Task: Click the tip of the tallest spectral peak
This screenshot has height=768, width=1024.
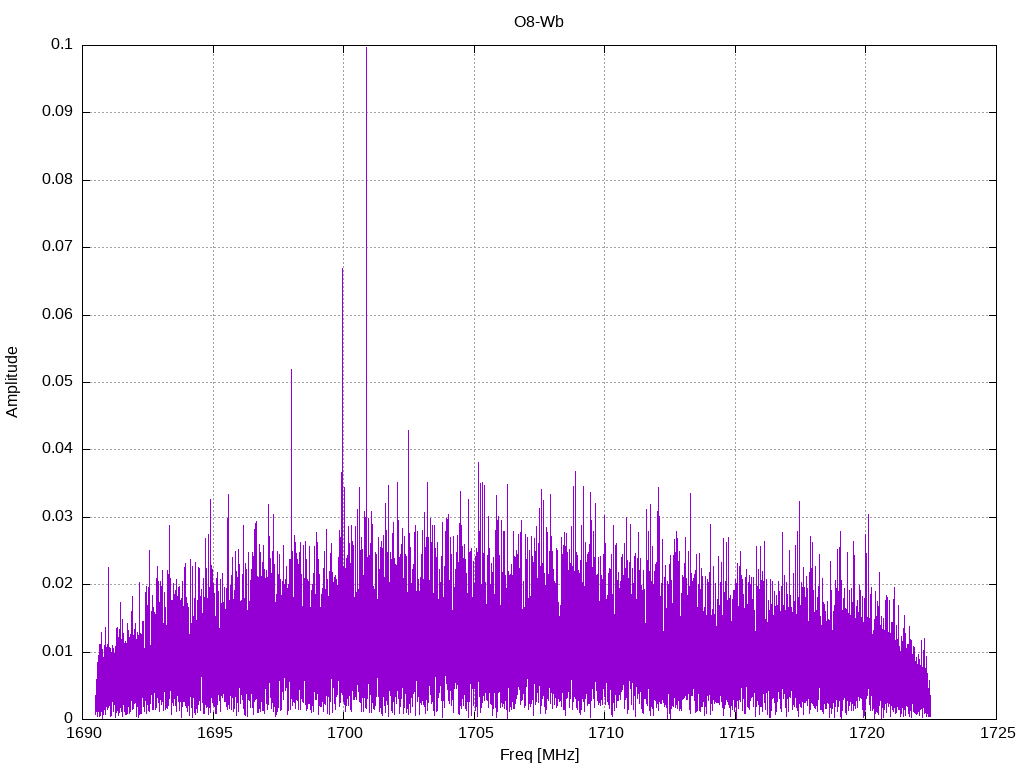Action: [366, 48]
